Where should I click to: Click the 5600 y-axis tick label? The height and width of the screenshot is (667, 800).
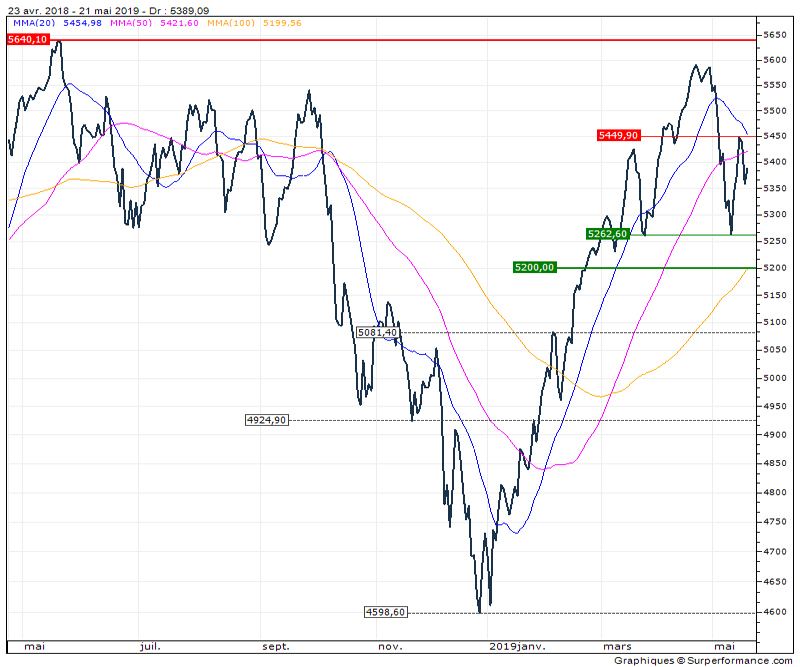click(774, 60)
